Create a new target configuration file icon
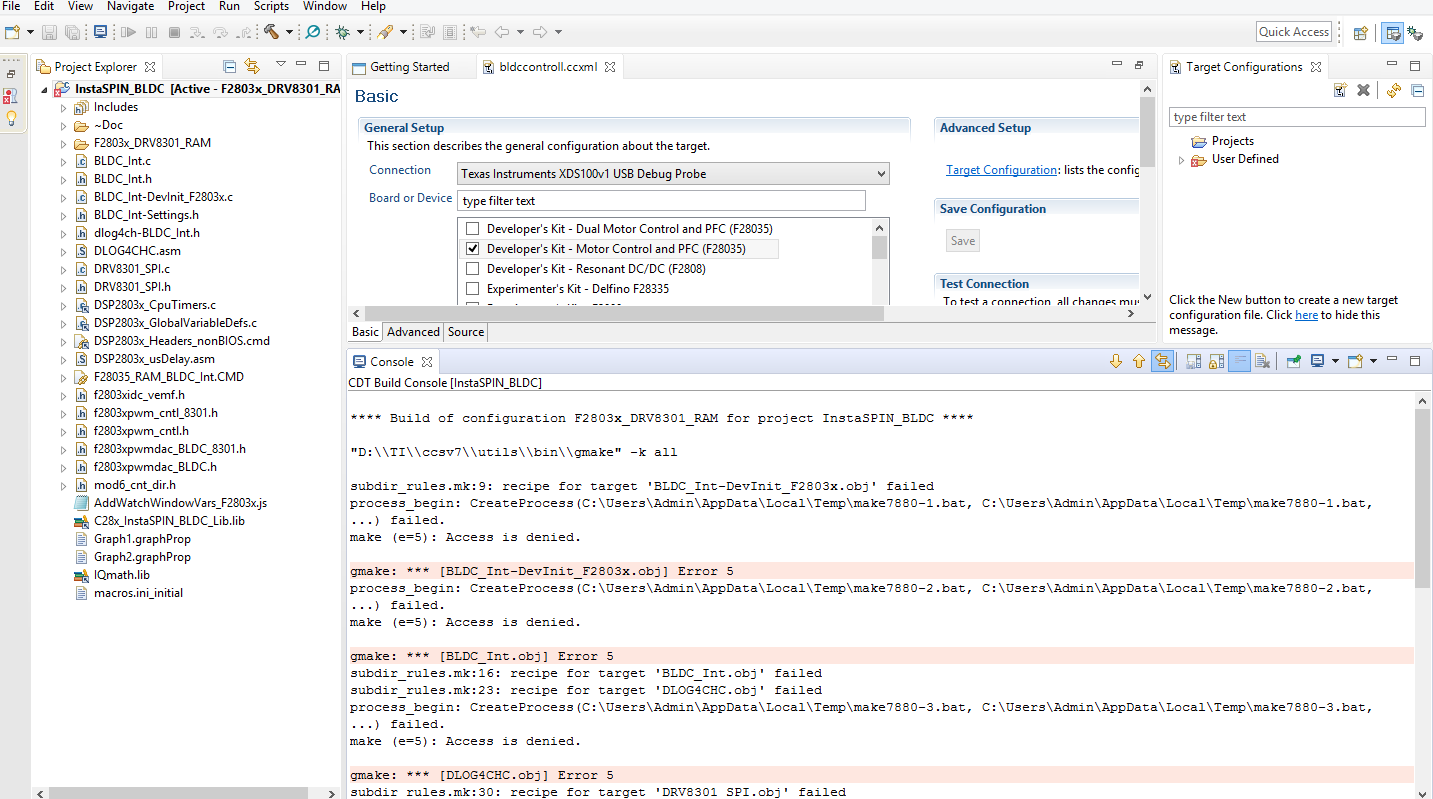1433x799 pixels. pyautogui.click(x=1340, y=90)
